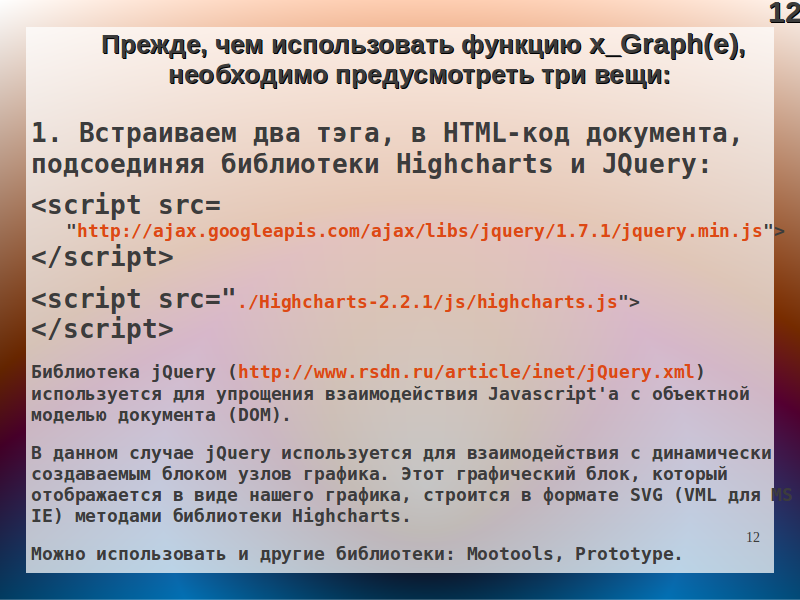800x600 pixels.
Task: Select the line ending 'Javascript'а с объектной'
Action: pos(390,394)
